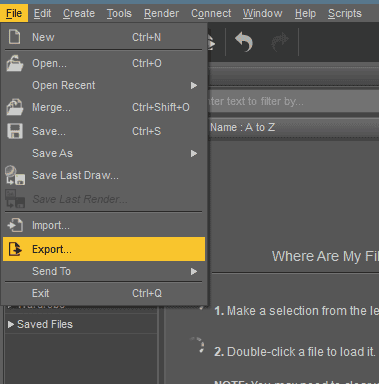Click the Export icon in File menu
Viewport: 379px width, 384px height.
[15, 249]
